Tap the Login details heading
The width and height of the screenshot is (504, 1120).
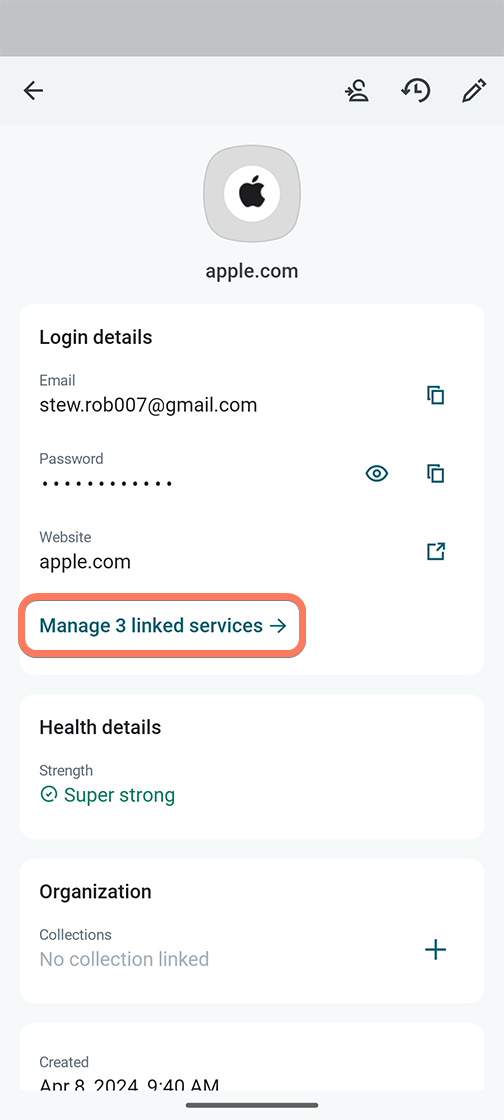tap(96, 337)
